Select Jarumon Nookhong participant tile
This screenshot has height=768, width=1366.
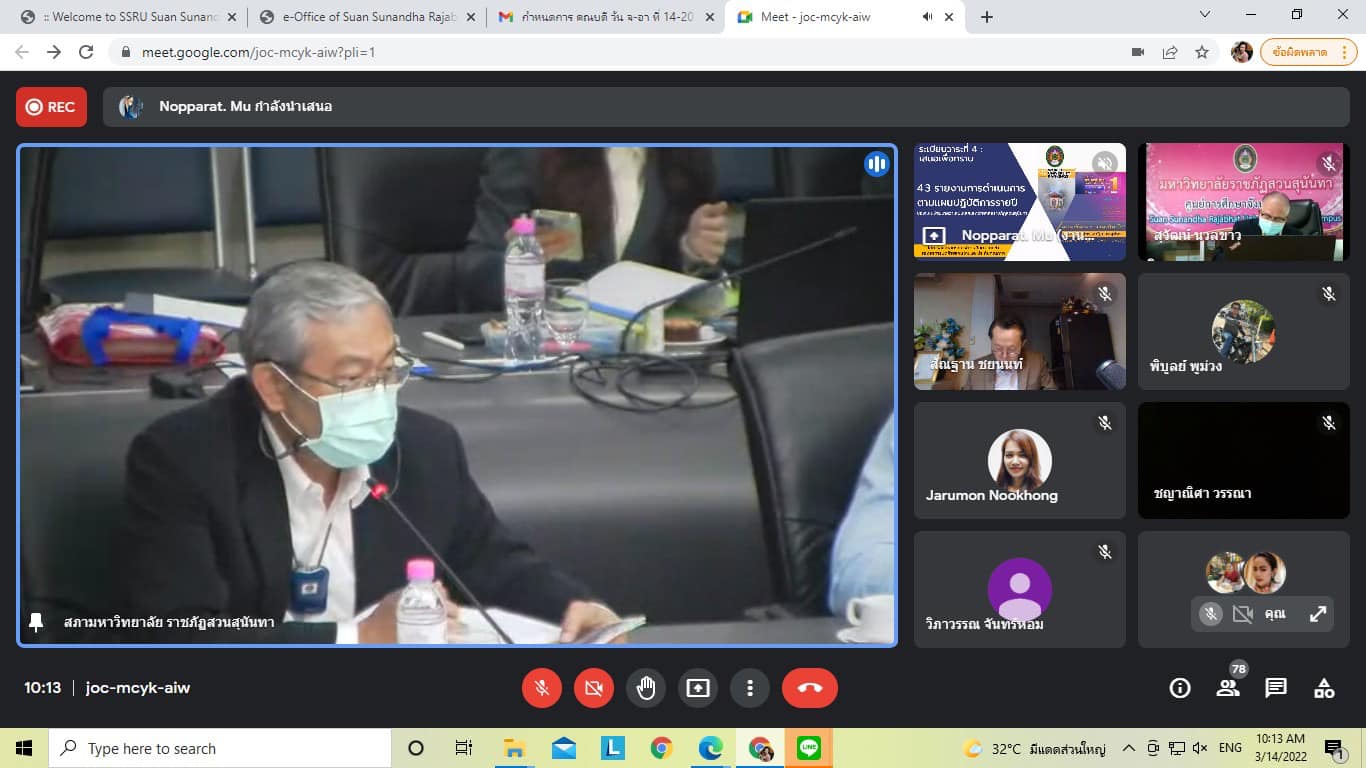pos(1019,461)
